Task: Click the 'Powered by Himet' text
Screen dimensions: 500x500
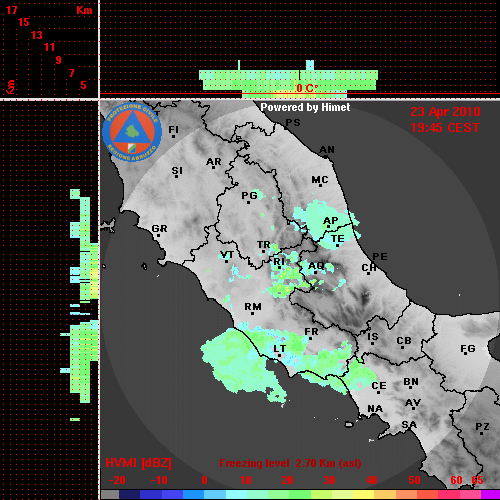Action: pyautogui.click(x=305, y=107)
